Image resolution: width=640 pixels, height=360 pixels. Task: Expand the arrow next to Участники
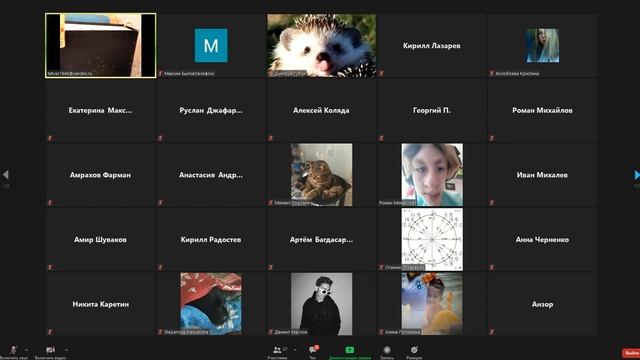295,350
